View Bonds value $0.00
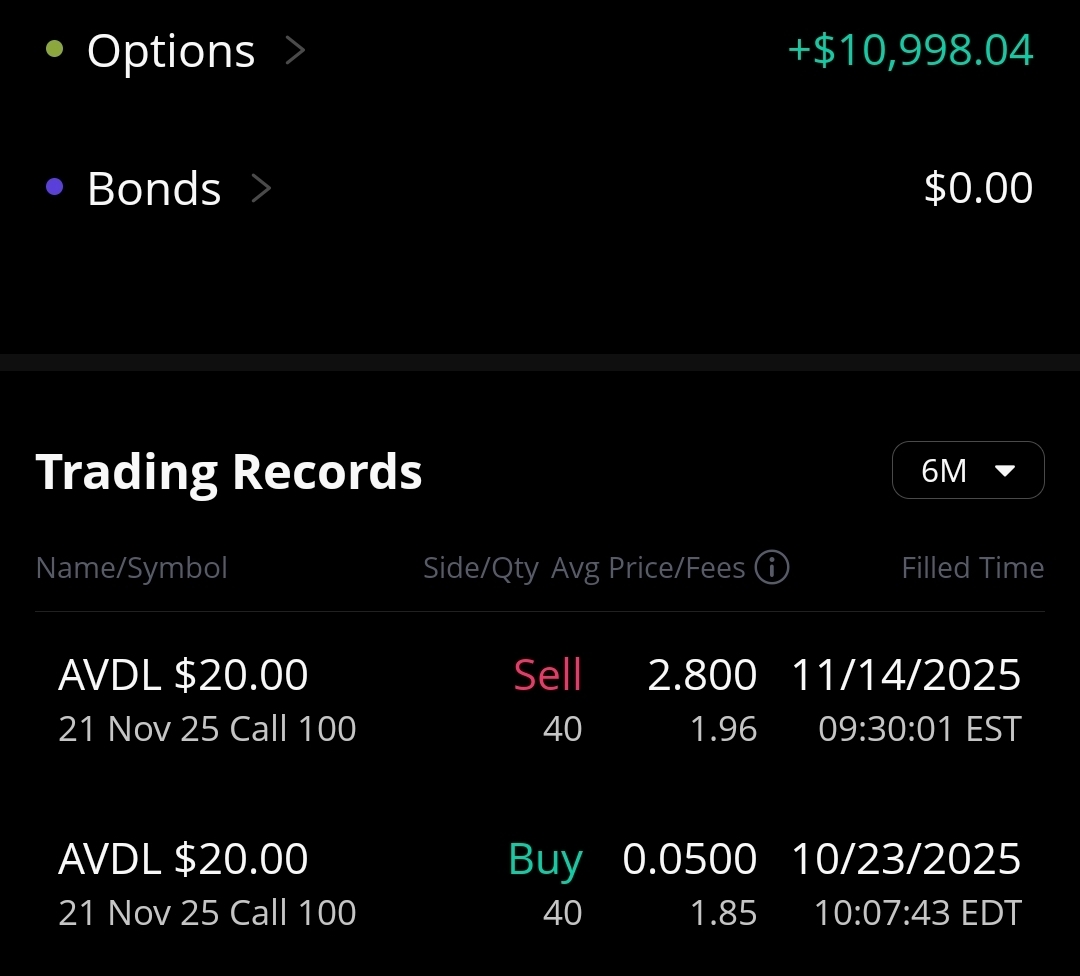 pos(978,187)
